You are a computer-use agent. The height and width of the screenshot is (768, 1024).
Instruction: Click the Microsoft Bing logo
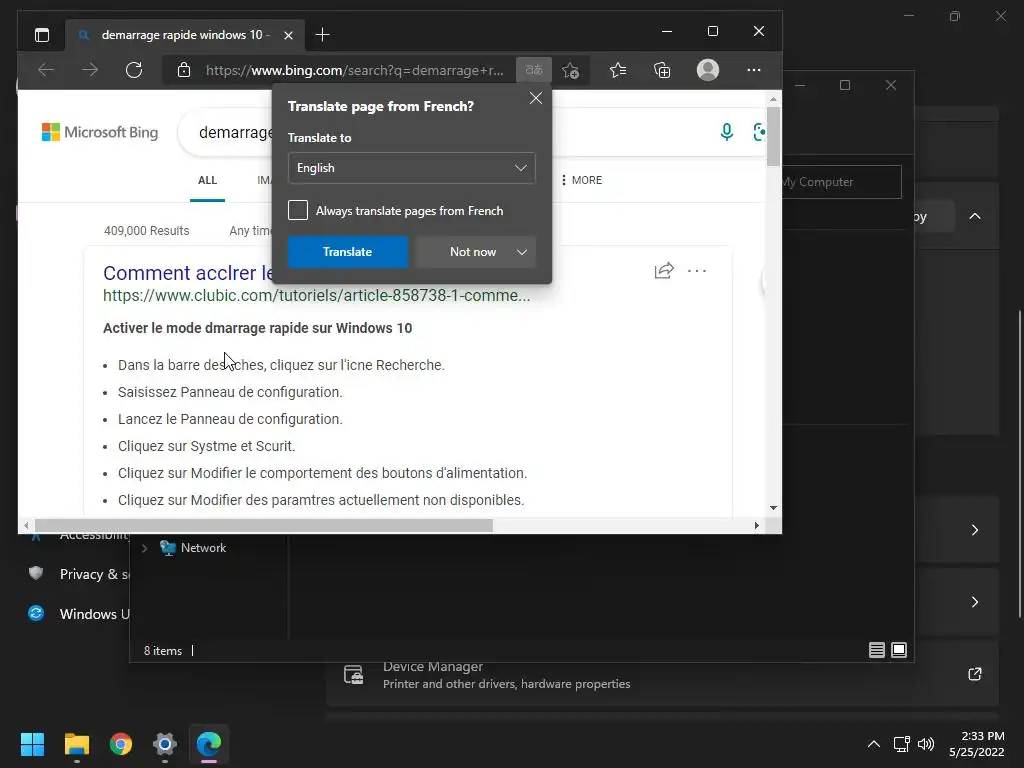coord(100,133)
